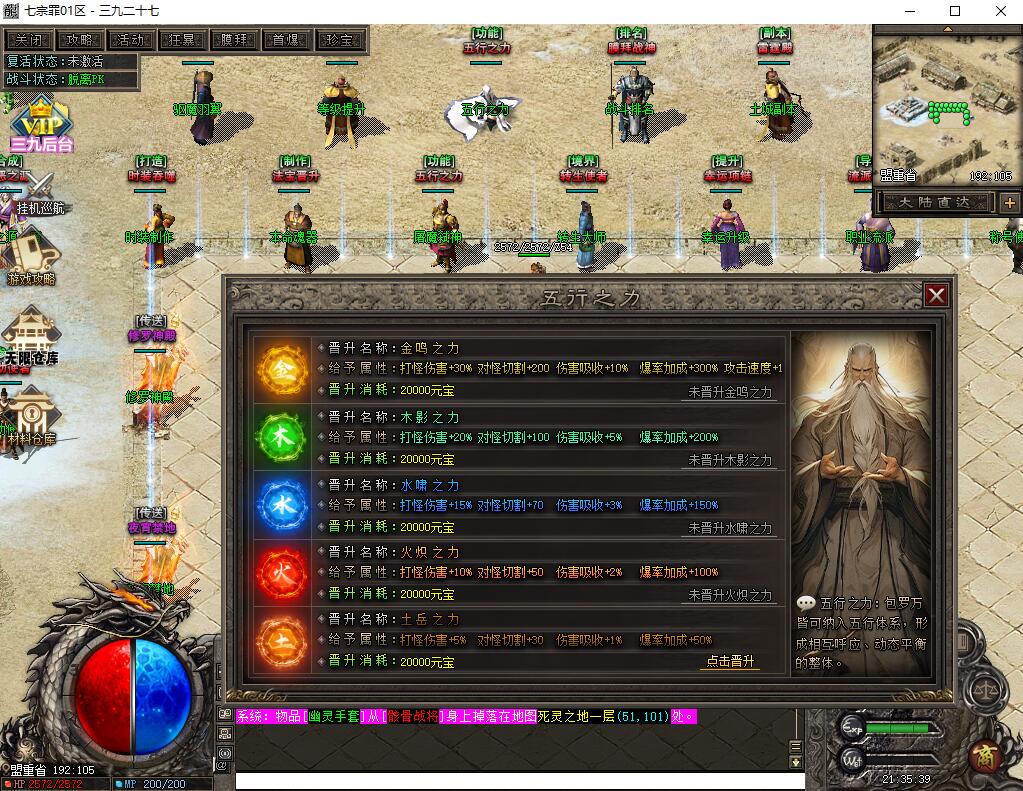Talk to the 土城副本 NPC
1023x791 pixels.
(775, 106)
